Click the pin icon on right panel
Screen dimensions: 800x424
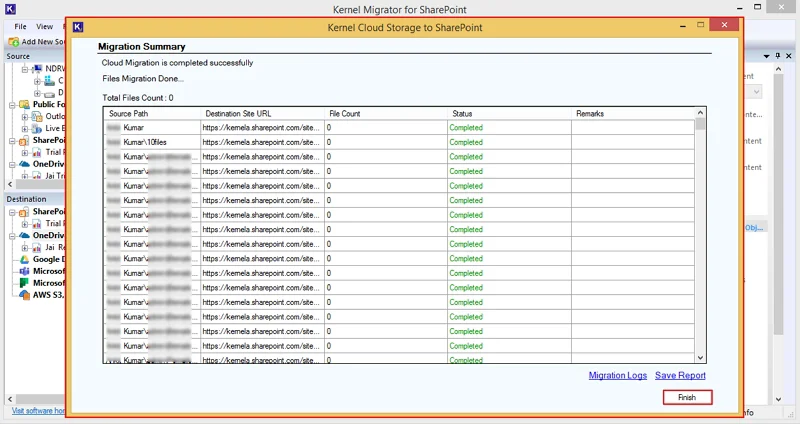(778, 56)
